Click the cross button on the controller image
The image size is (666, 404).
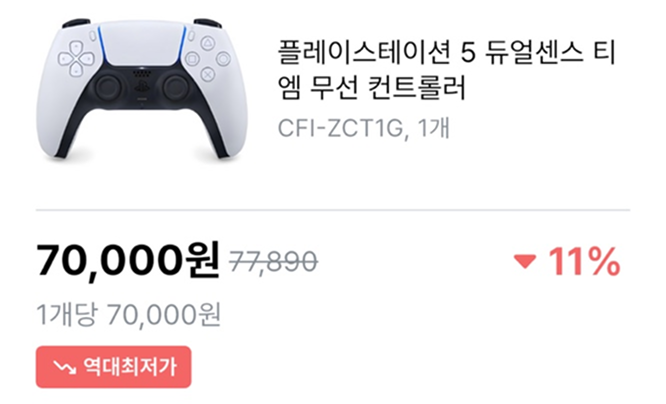[x=207, y=74]
